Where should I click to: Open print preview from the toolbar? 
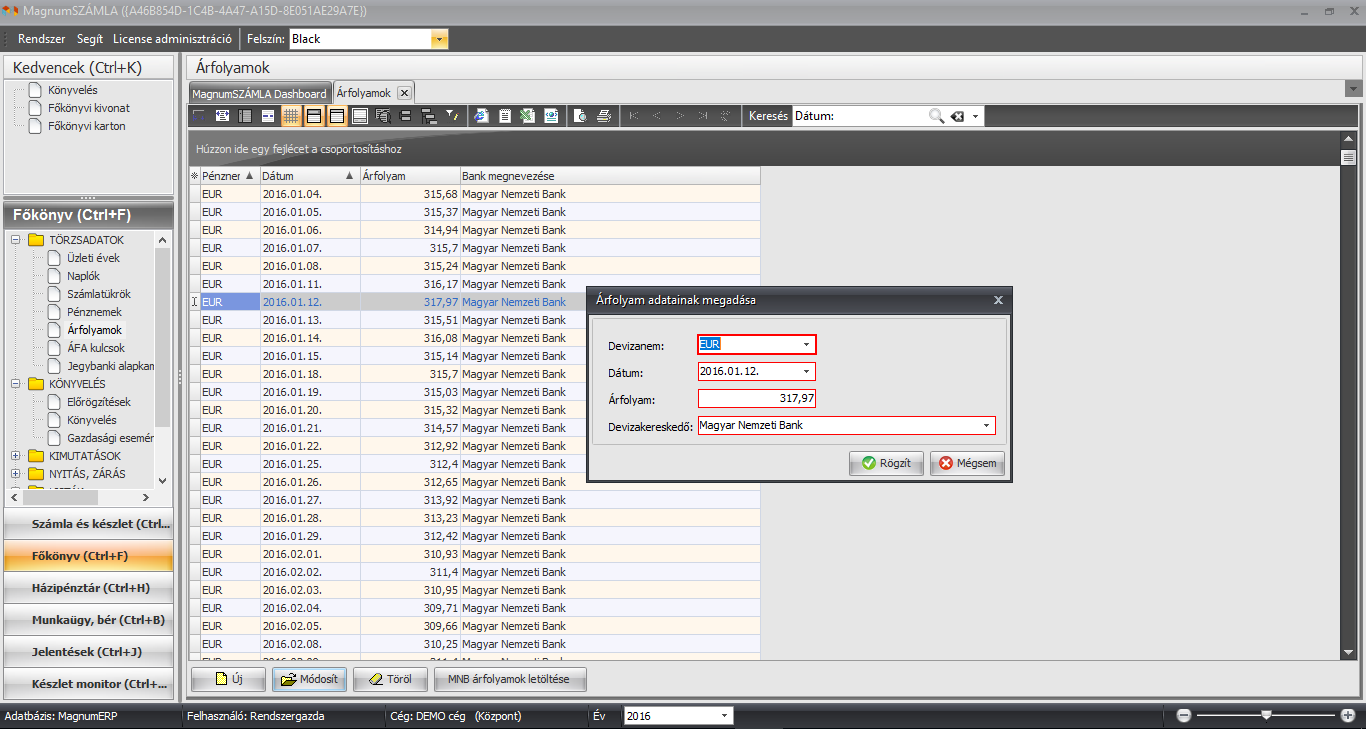[580, 116]
